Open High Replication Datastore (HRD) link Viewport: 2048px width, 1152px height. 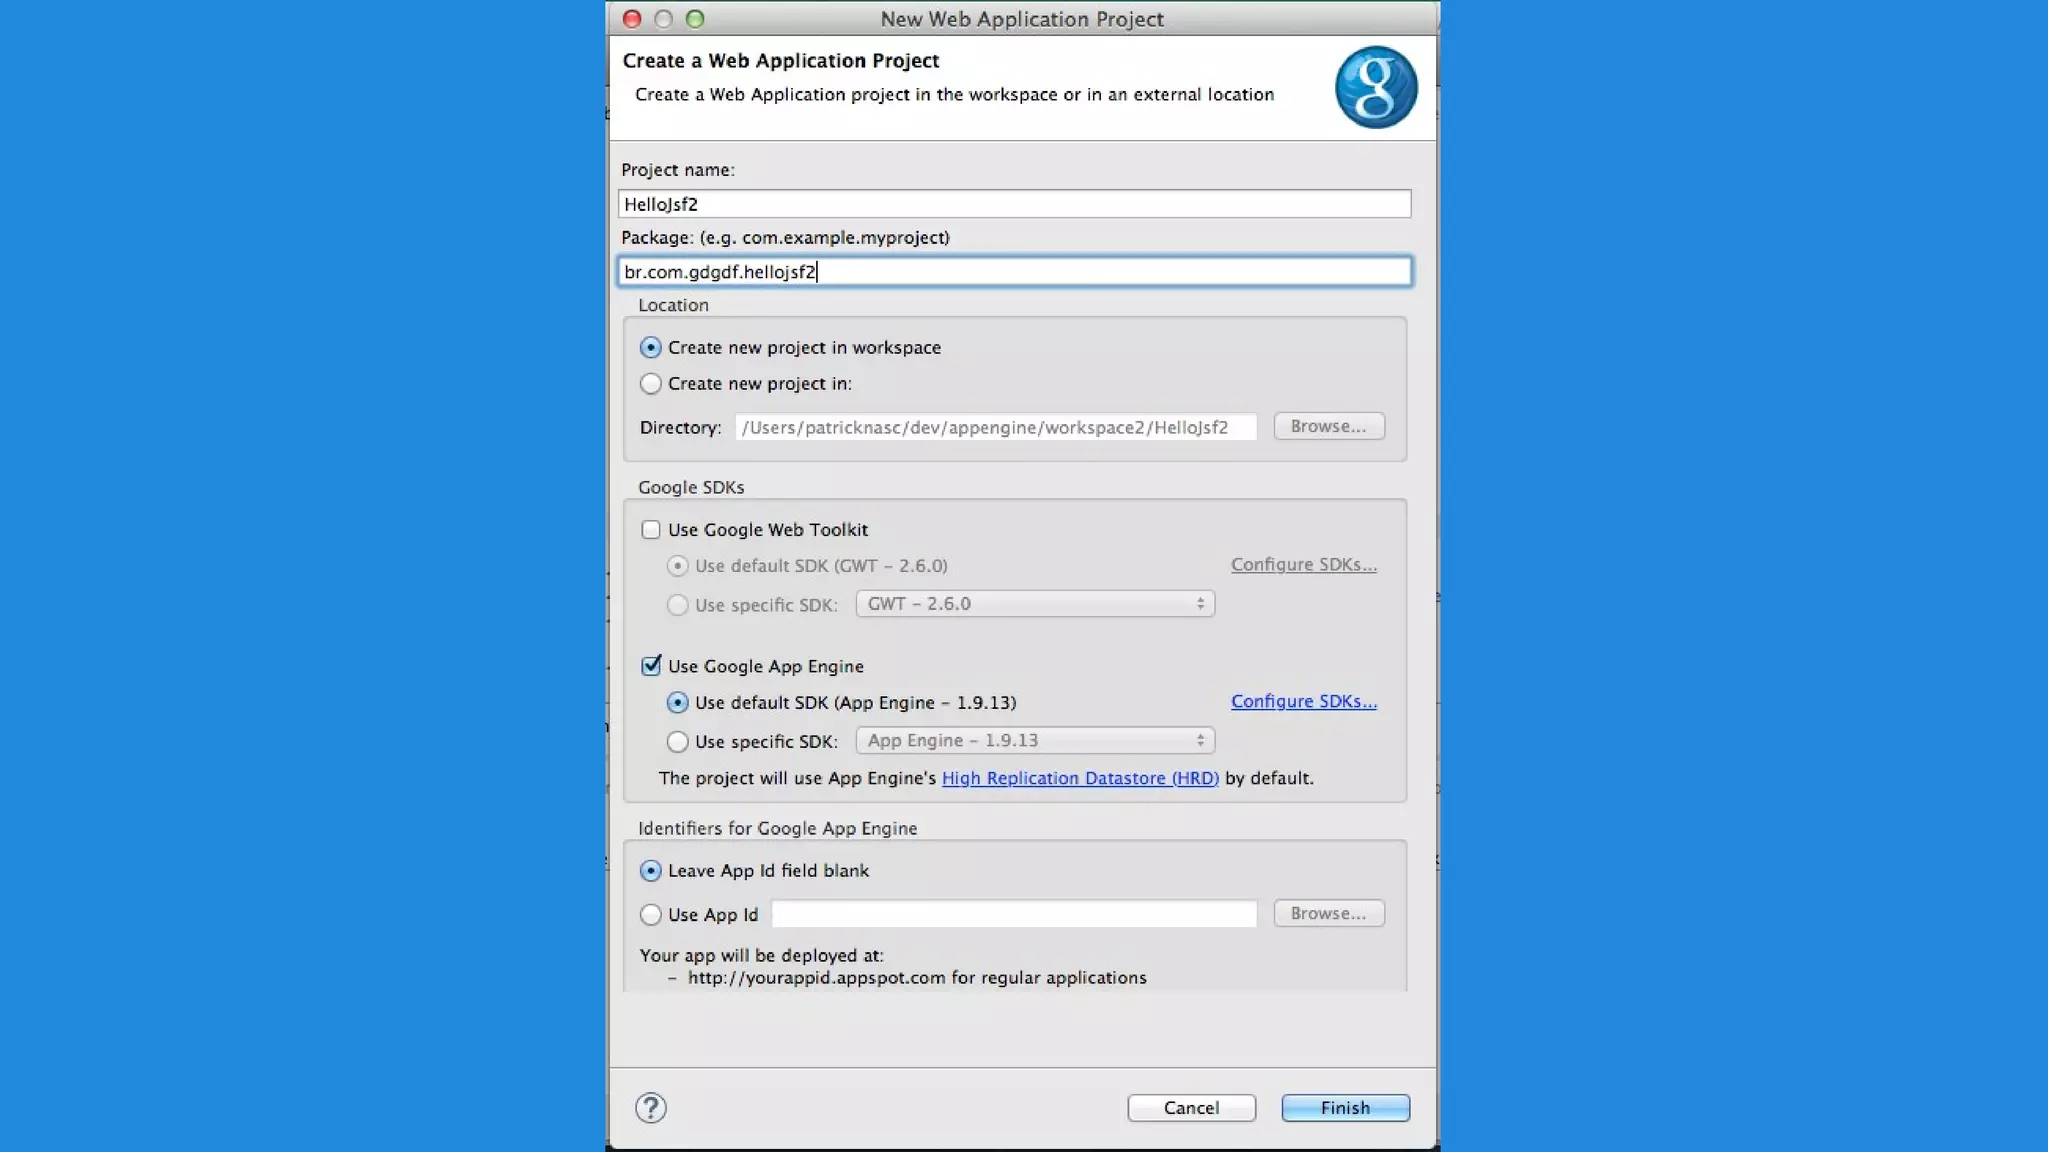1080,778
